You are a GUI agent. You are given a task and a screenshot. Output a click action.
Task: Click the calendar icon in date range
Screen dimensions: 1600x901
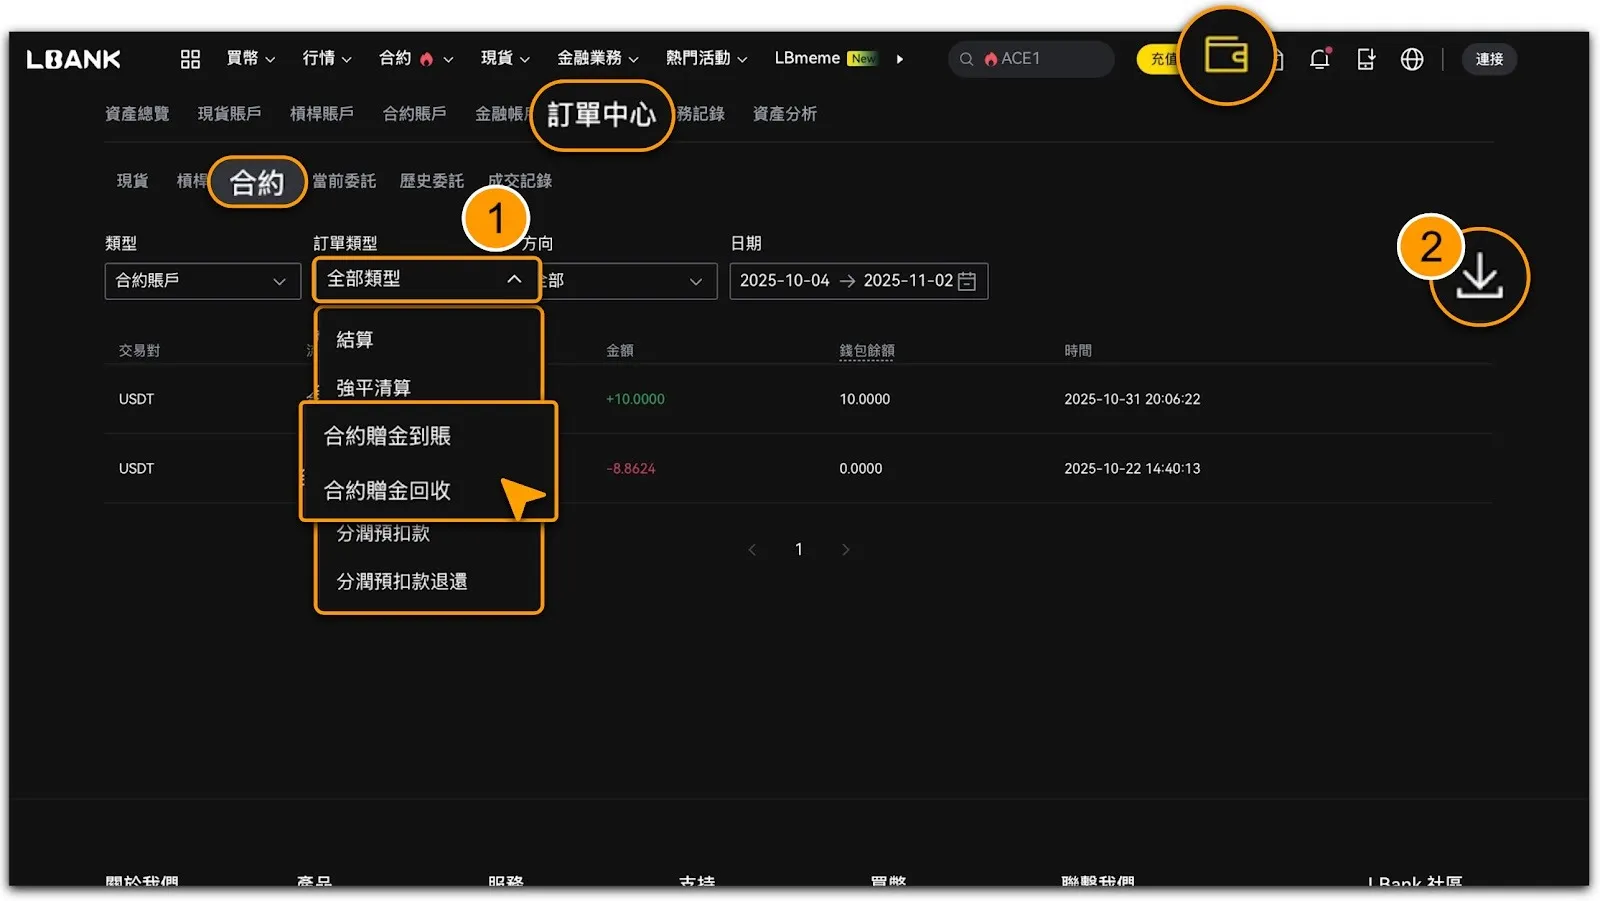(967, 281)
